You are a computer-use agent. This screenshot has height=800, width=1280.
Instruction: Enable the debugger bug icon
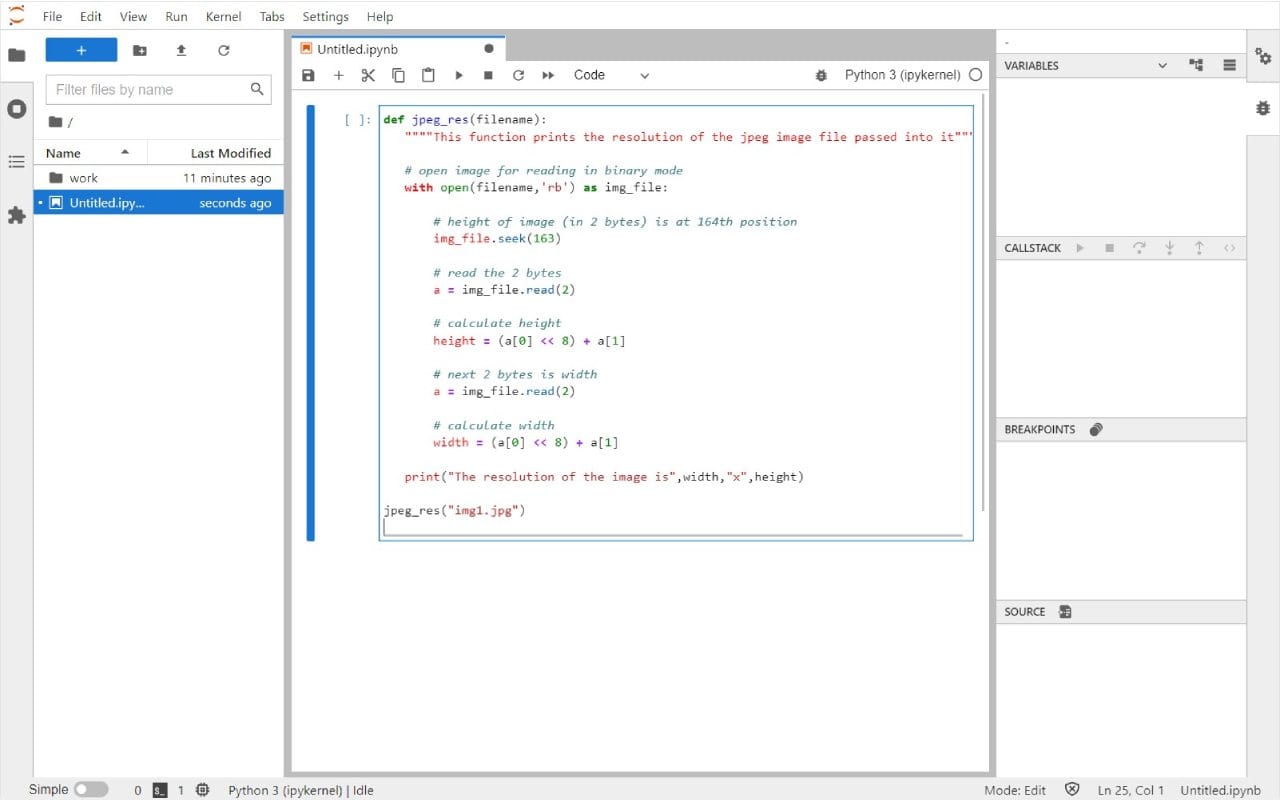point(820,74)
